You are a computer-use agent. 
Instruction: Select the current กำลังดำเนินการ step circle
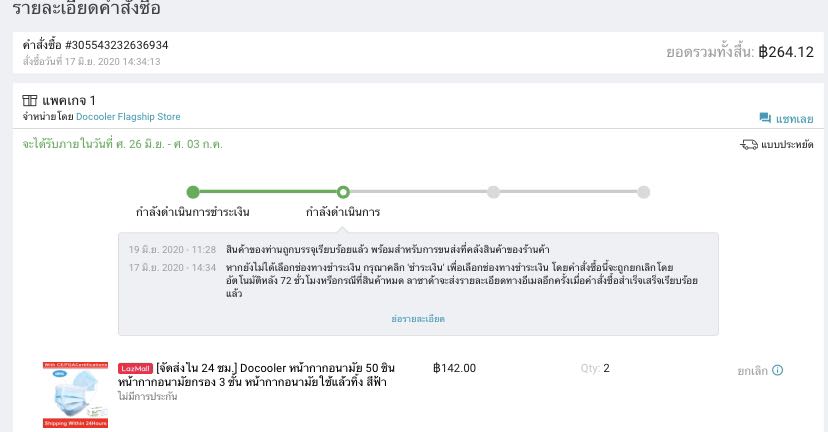[x=343, y=192]
